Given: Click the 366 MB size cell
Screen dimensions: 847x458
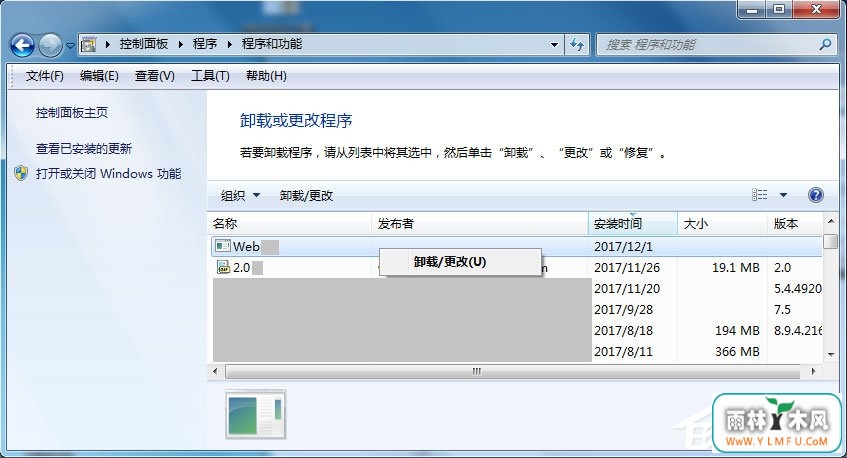Looking at the screenshot, I should click(x=737, y=352).
